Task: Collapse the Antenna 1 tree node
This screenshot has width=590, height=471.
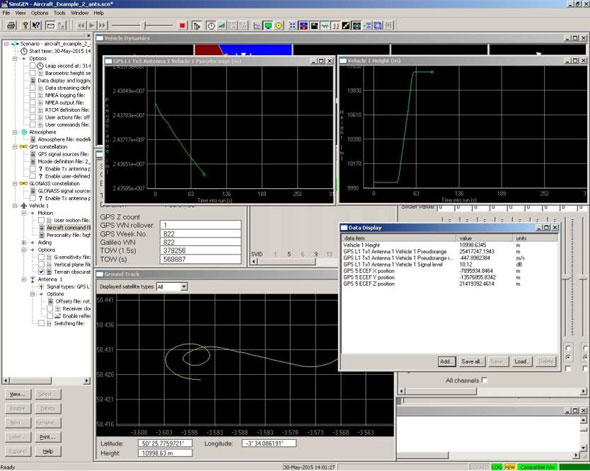Action: pos(24,279)
